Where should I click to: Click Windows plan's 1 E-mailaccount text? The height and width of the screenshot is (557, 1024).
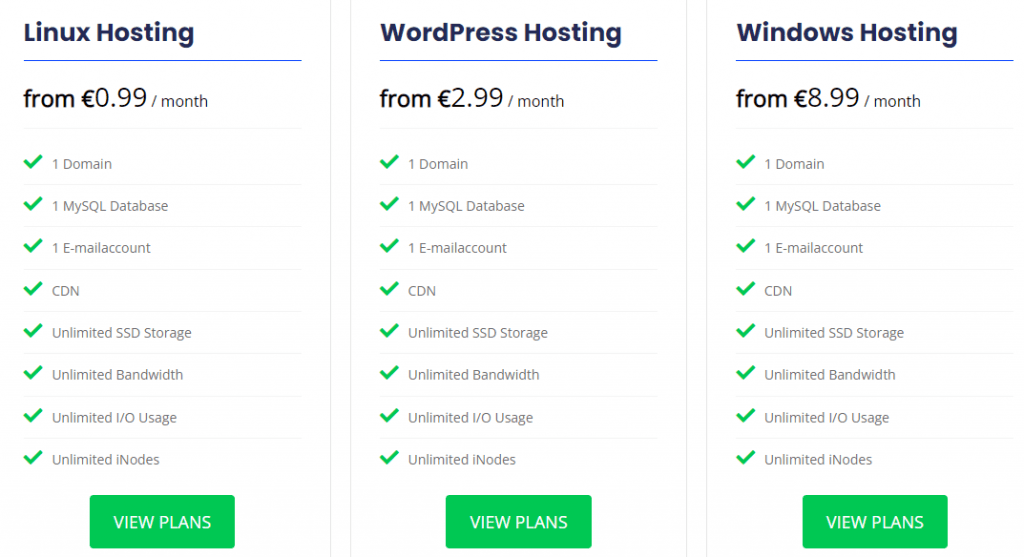click(x=814, y=248)
